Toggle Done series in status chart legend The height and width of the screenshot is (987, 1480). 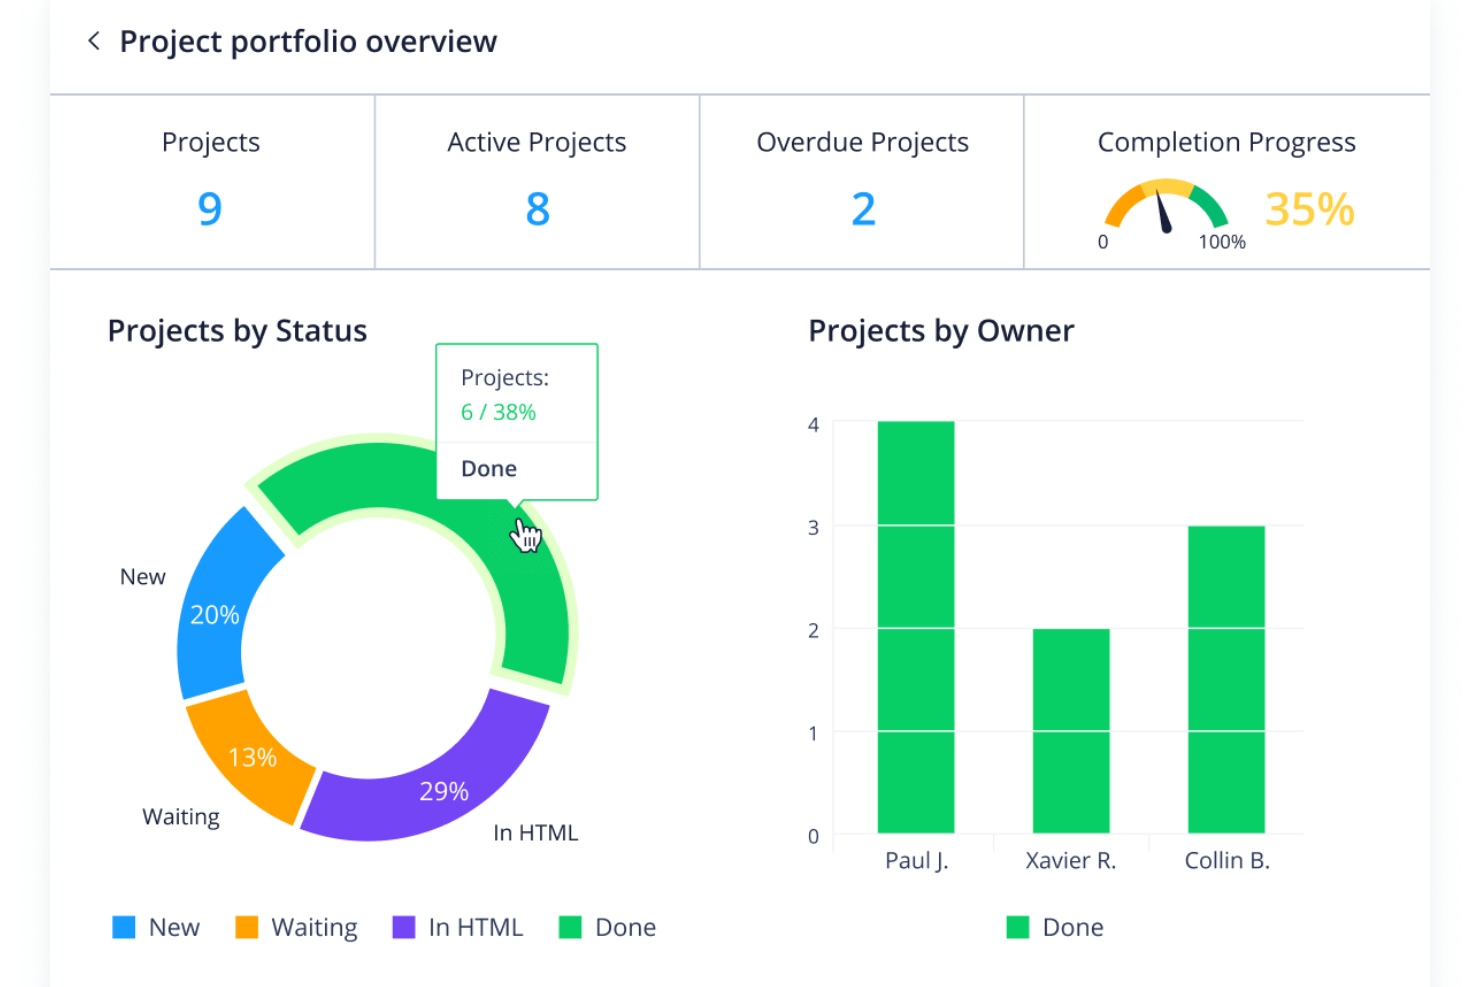626,927
